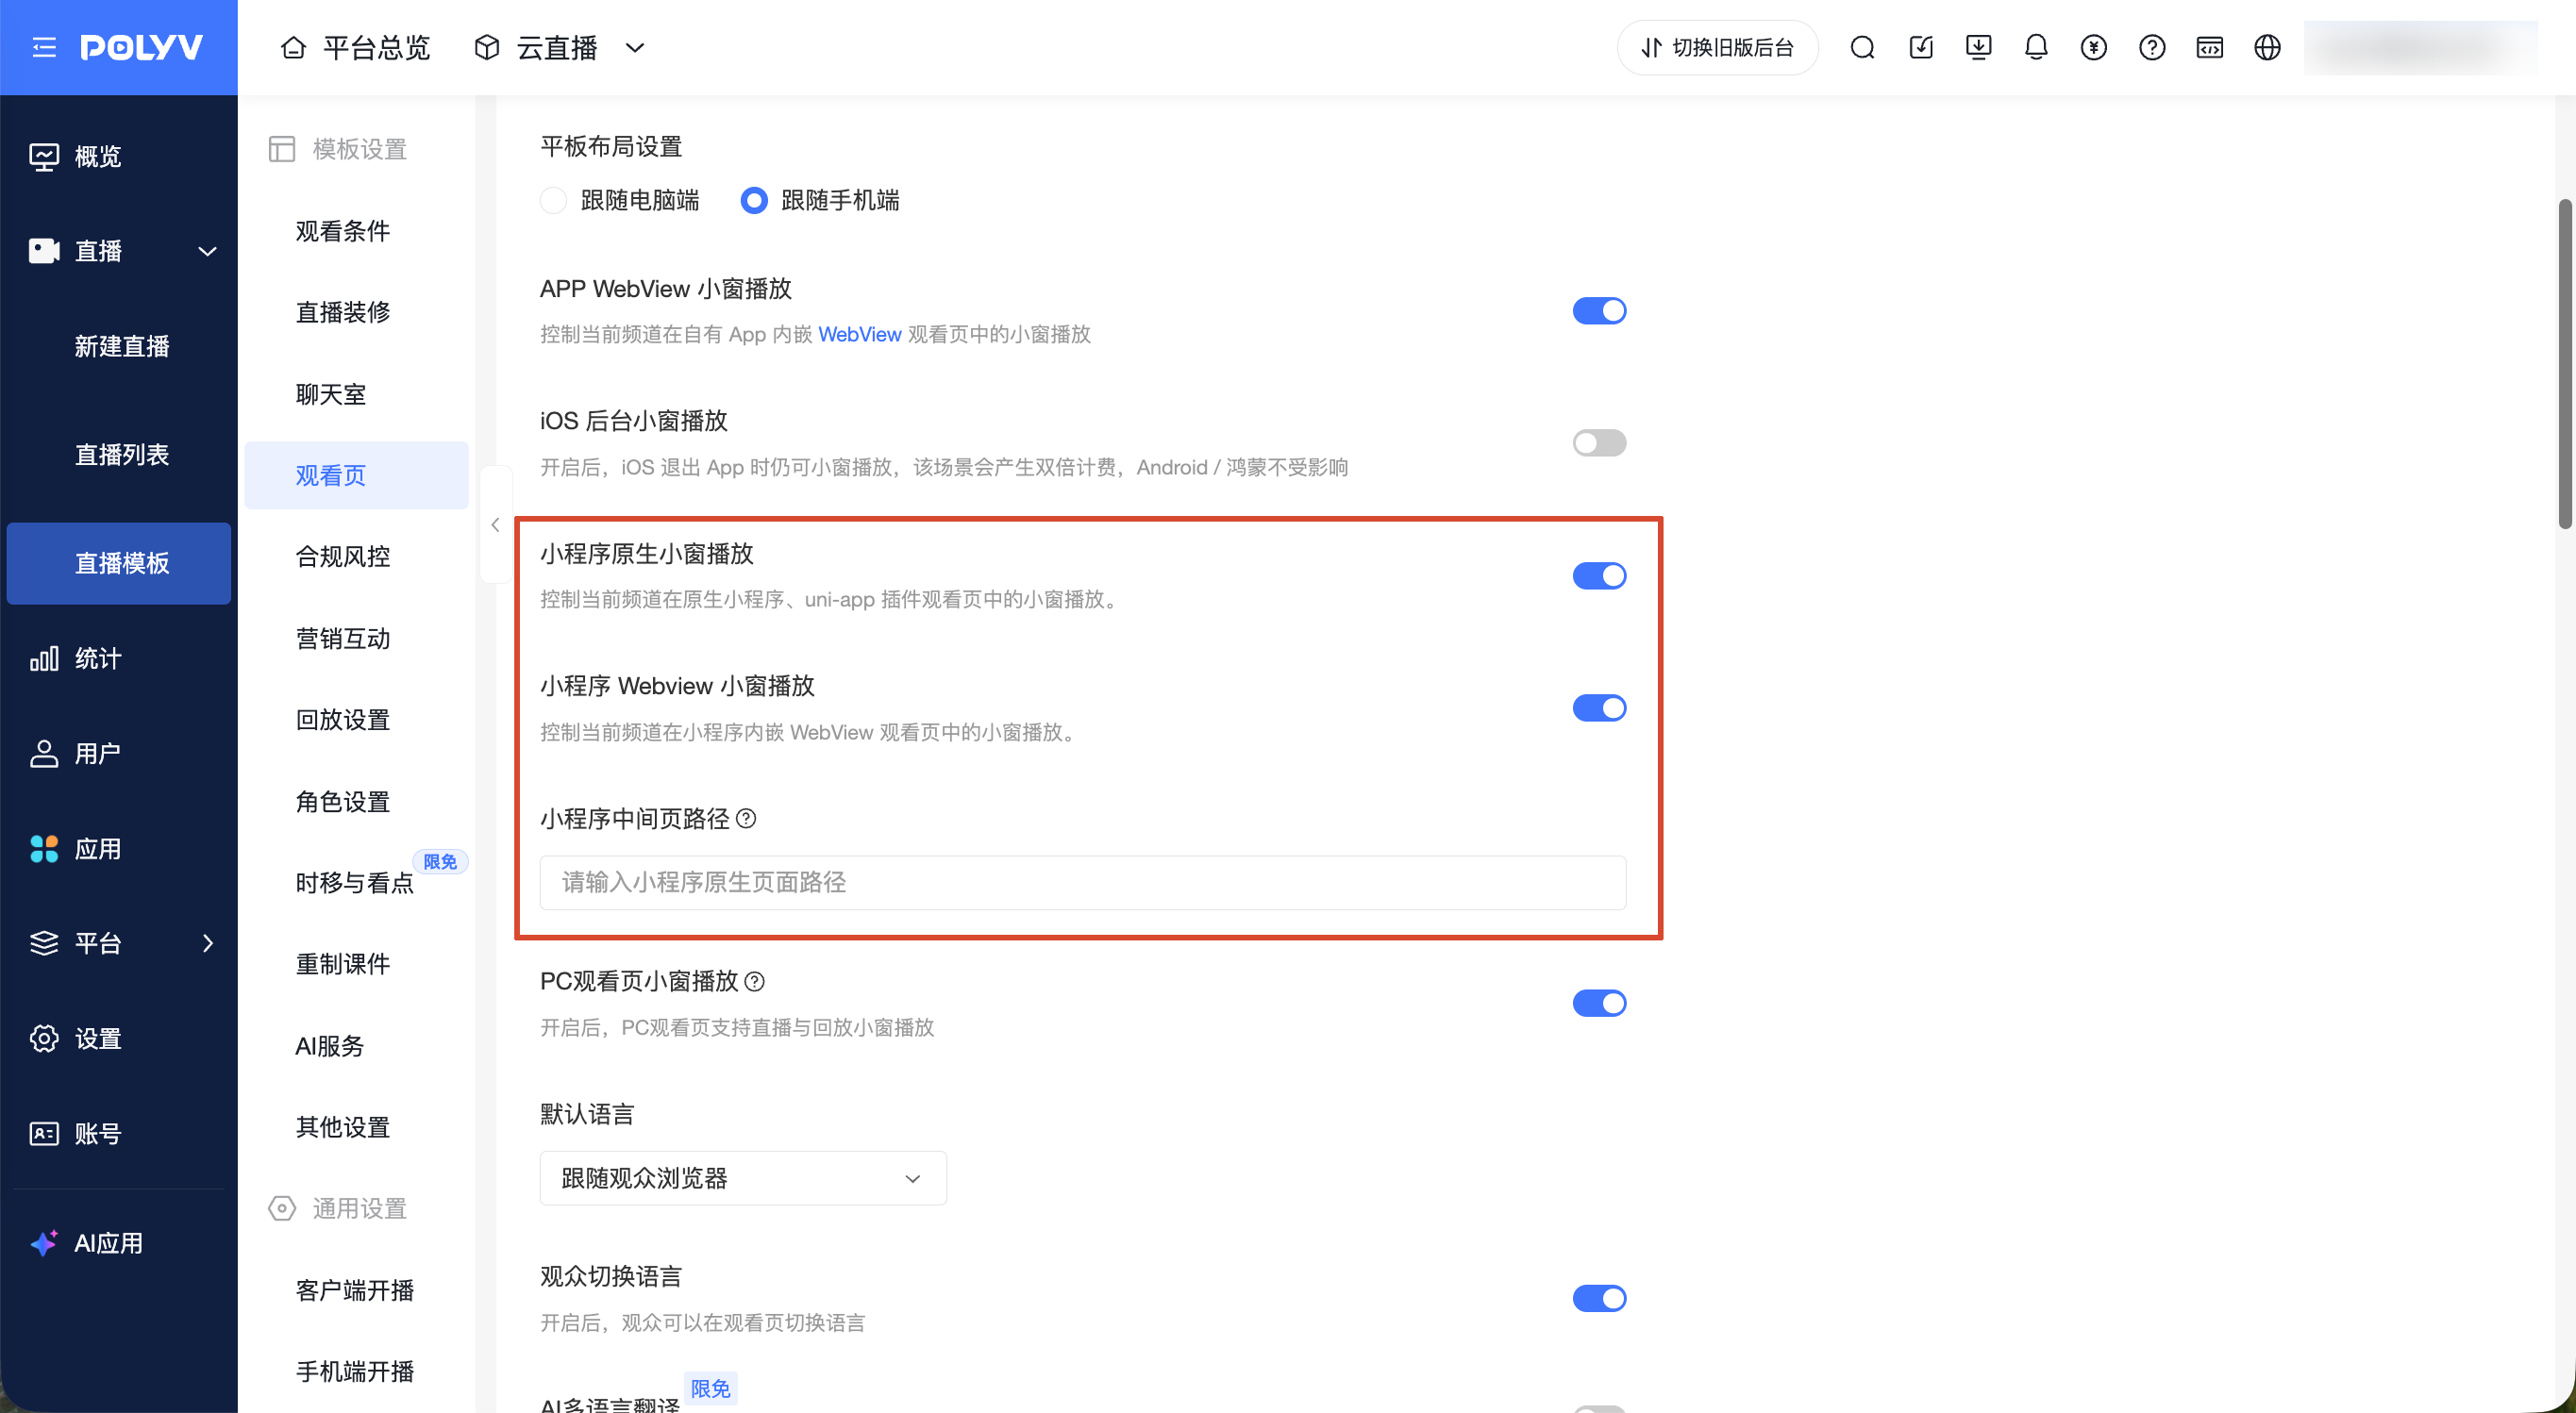Click the notification bell icon

pyautogui.click(x=2036, y=47)
